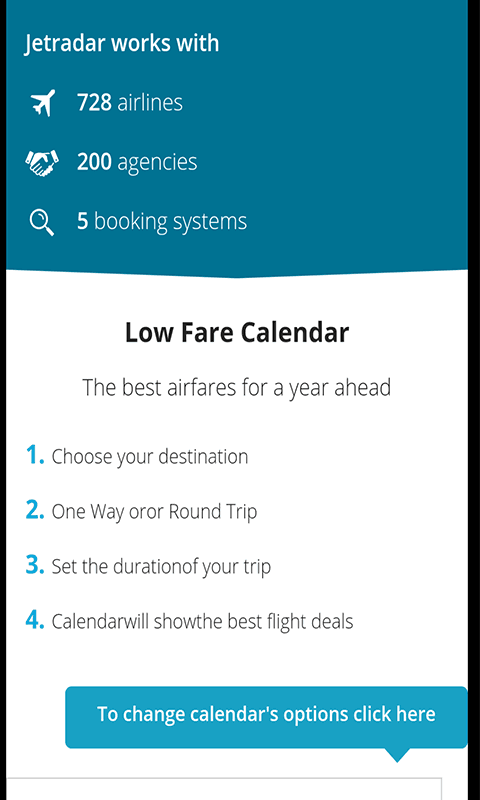The height and width of the screenshot is (800, 480).
Task: Click the tooltip pointer arrow below the blue button
Action: click(x=396, y=755)
